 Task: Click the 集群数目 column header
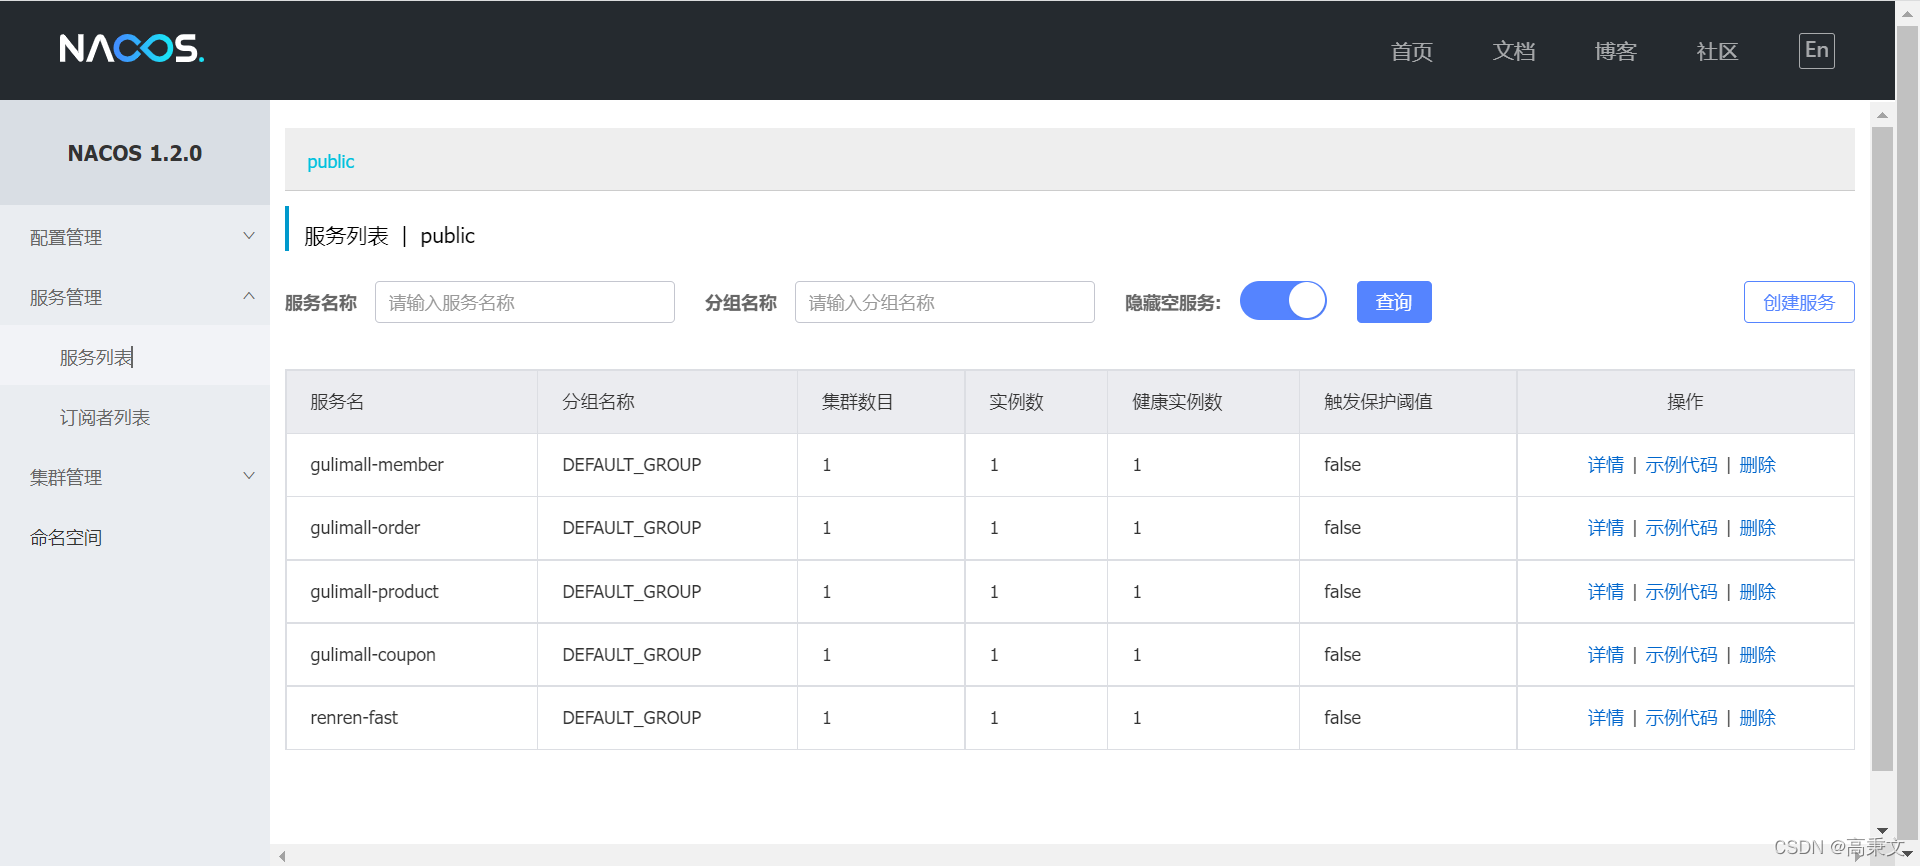[x=881, y=402]
